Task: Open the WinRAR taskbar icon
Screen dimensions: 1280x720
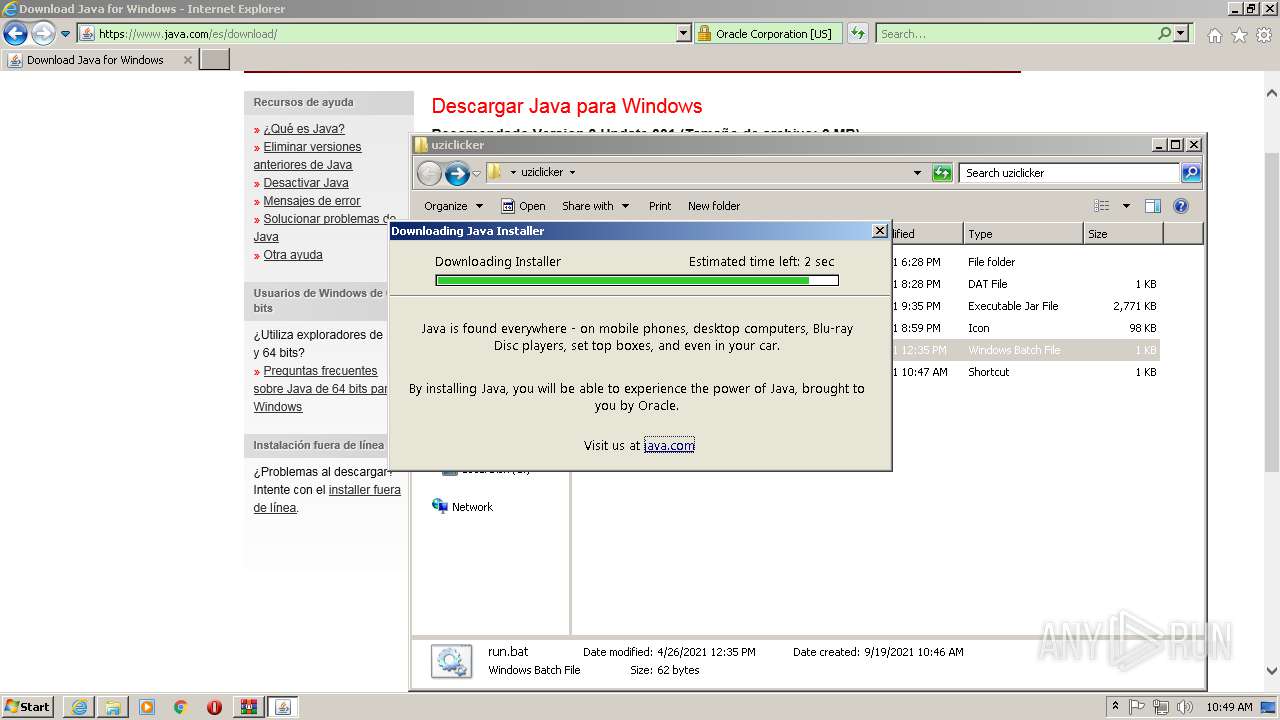Action: [x=248, y=707]
